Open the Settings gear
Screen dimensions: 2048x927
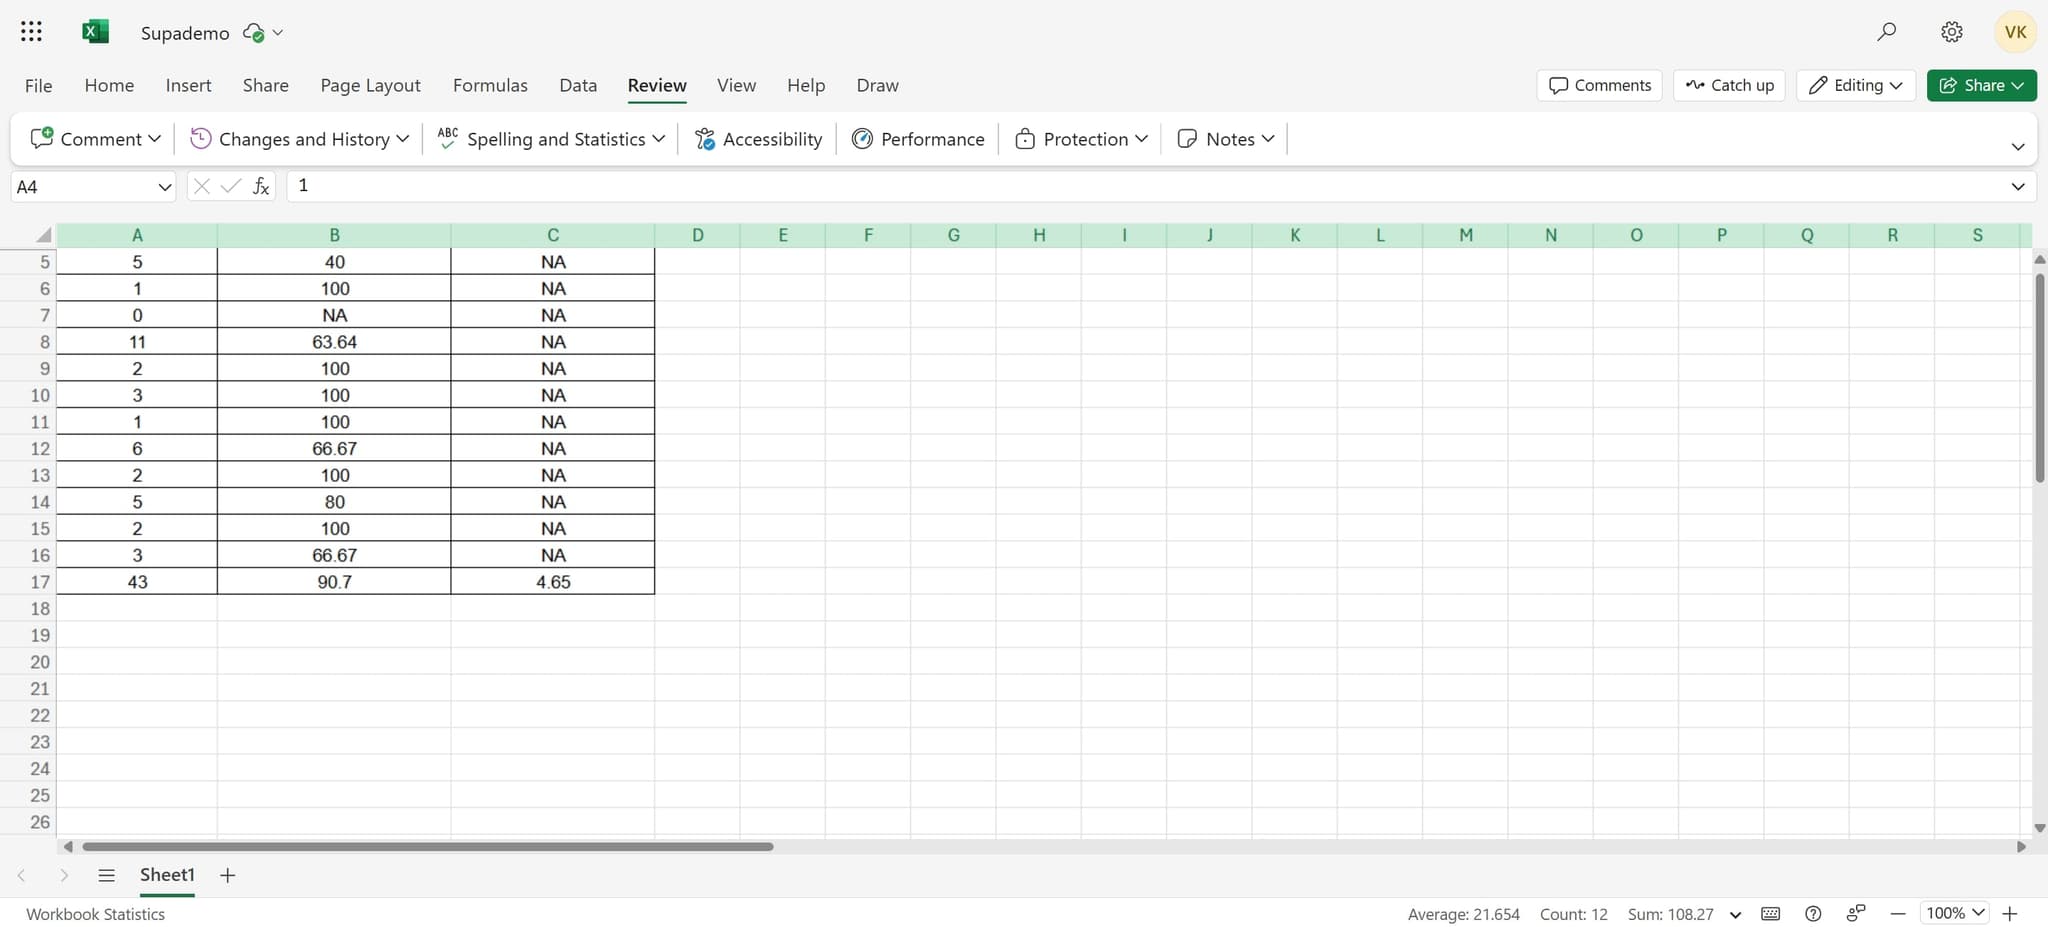click(x=1949, y=31)
